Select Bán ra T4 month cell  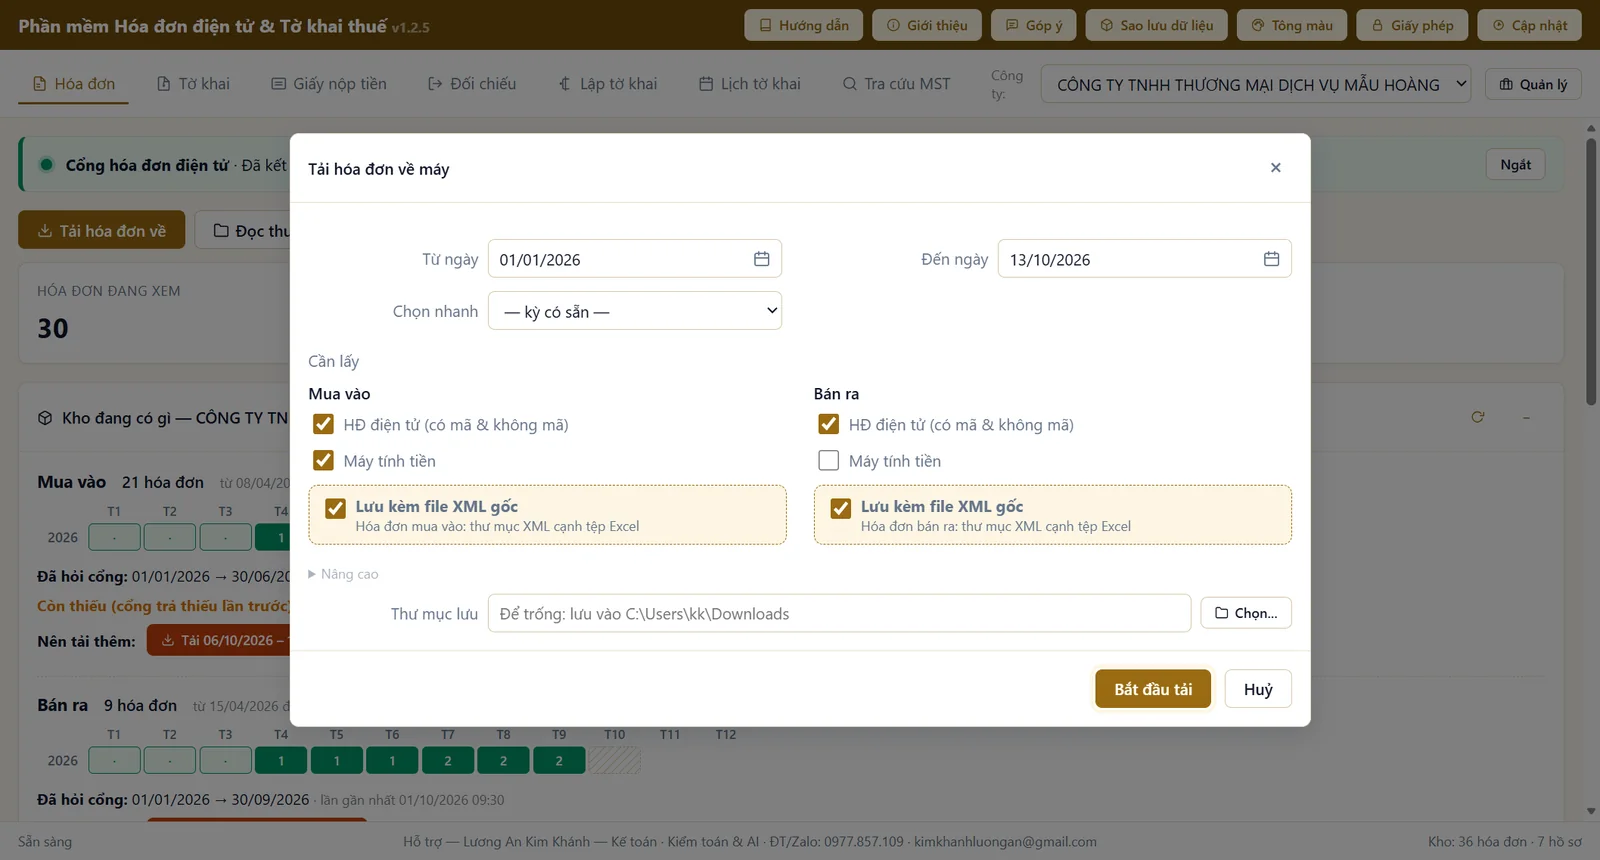(281, 761)
